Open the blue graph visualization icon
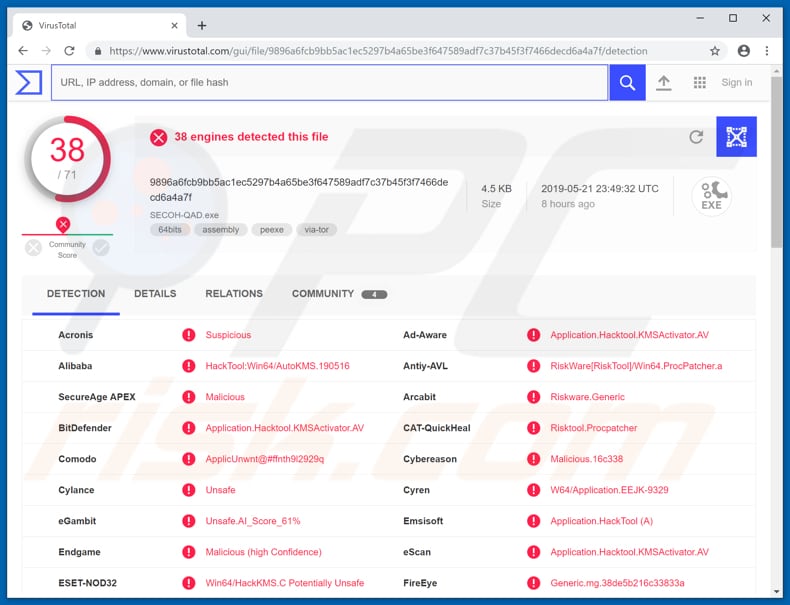 point(736,137)
